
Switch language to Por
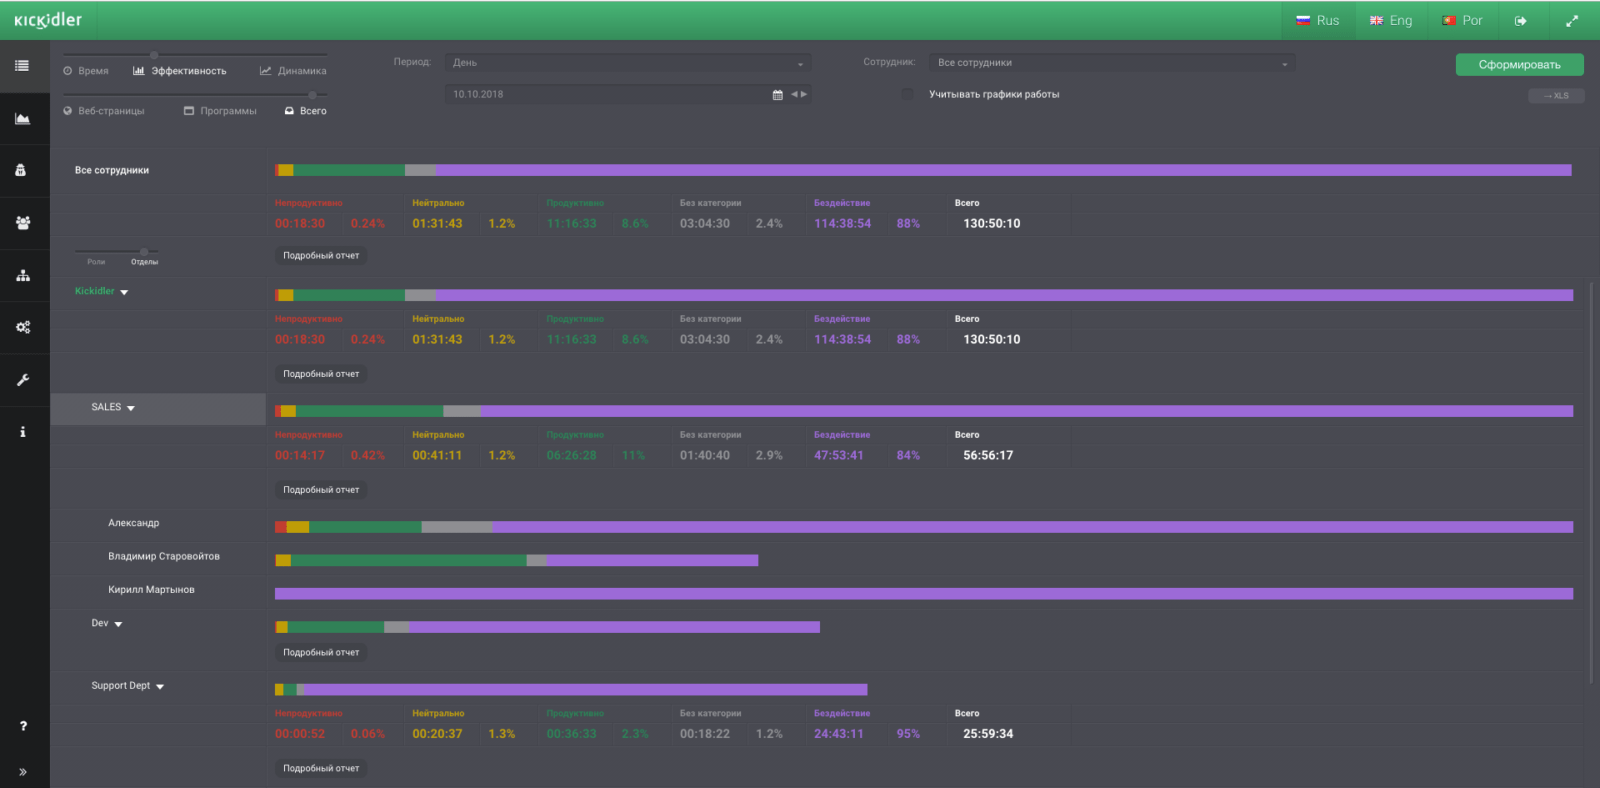(1462, 21)
